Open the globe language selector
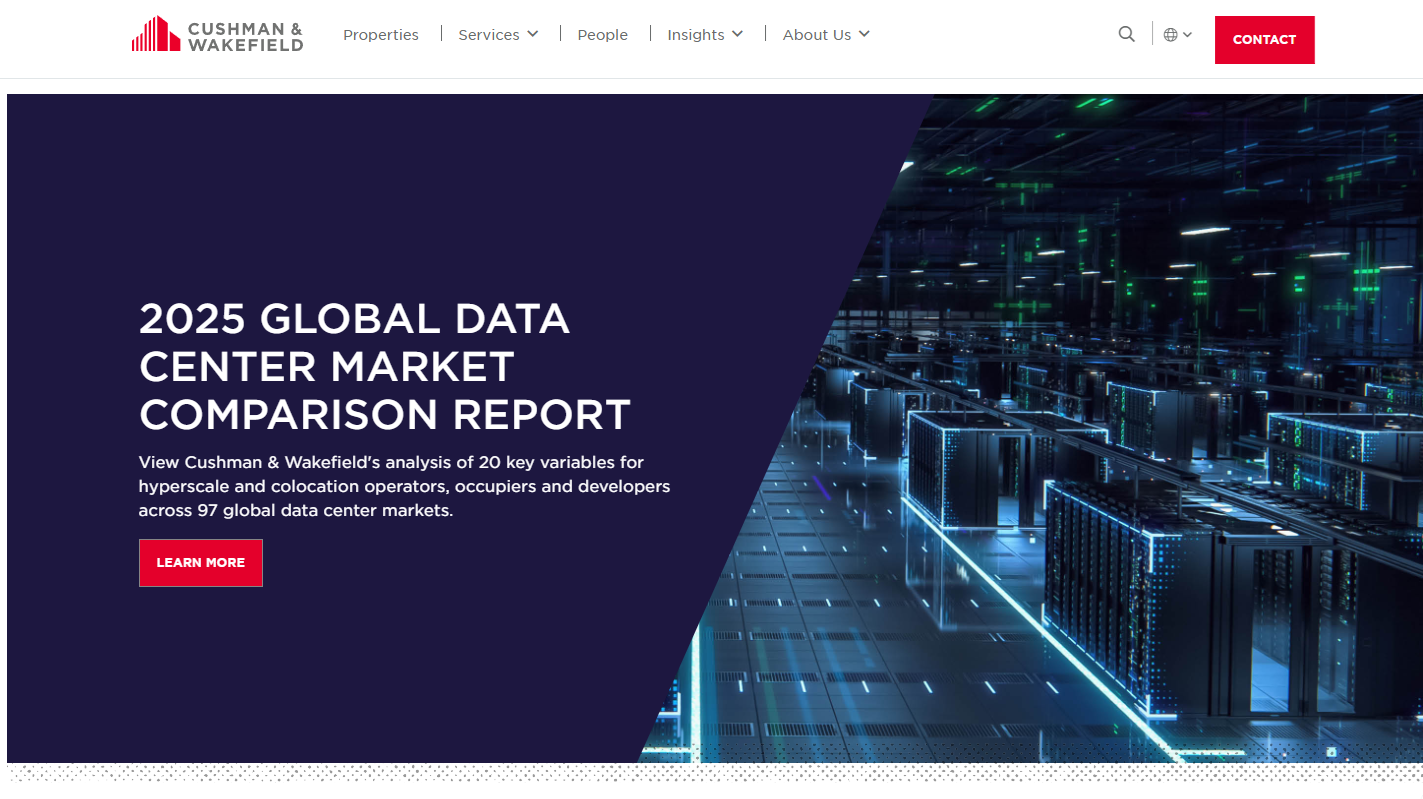This screenshot has height=799, width=1423. 1178,34
